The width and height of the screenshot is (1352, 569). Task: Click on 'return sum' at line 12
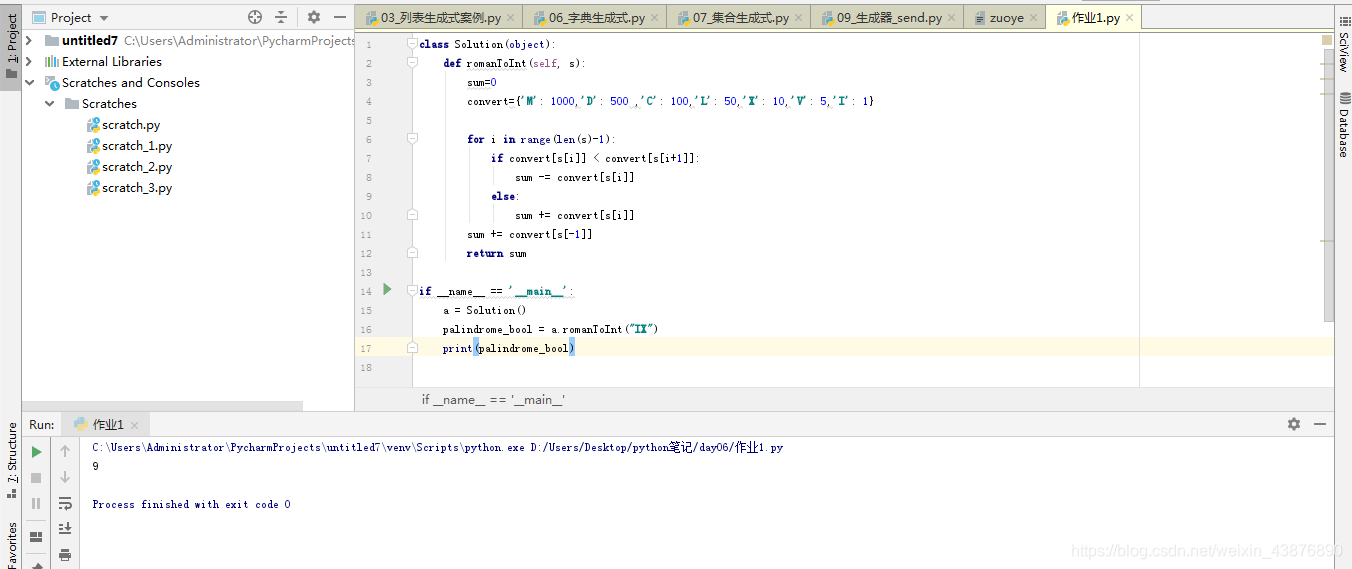(x=496, y=253)
